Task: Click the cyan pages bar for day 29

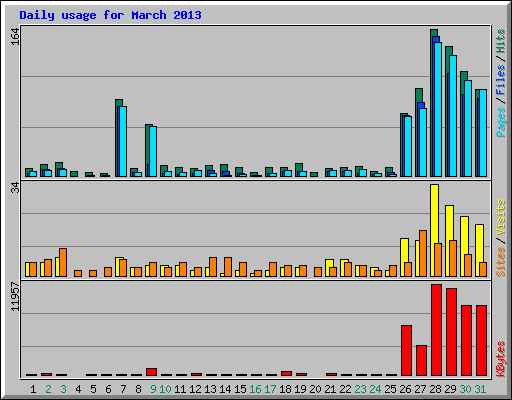Action: (x=453, y=116)
